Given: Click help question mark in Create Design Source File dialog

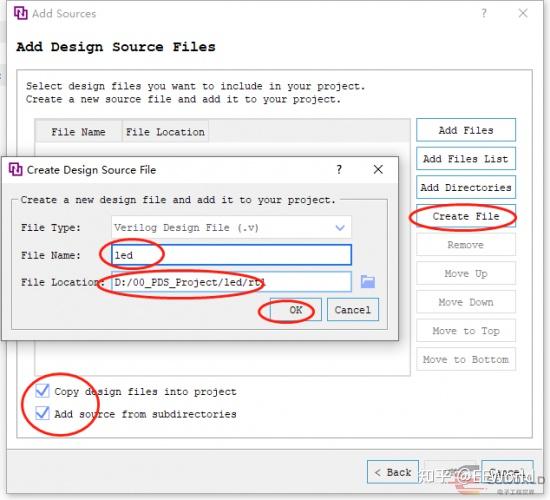Looking at the screenshot, I should 339,170.
